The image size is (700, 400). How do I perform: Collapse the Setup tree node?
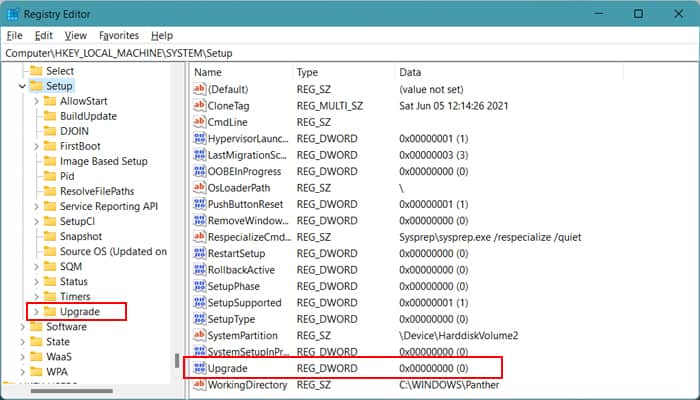click(x=22, y=86)
